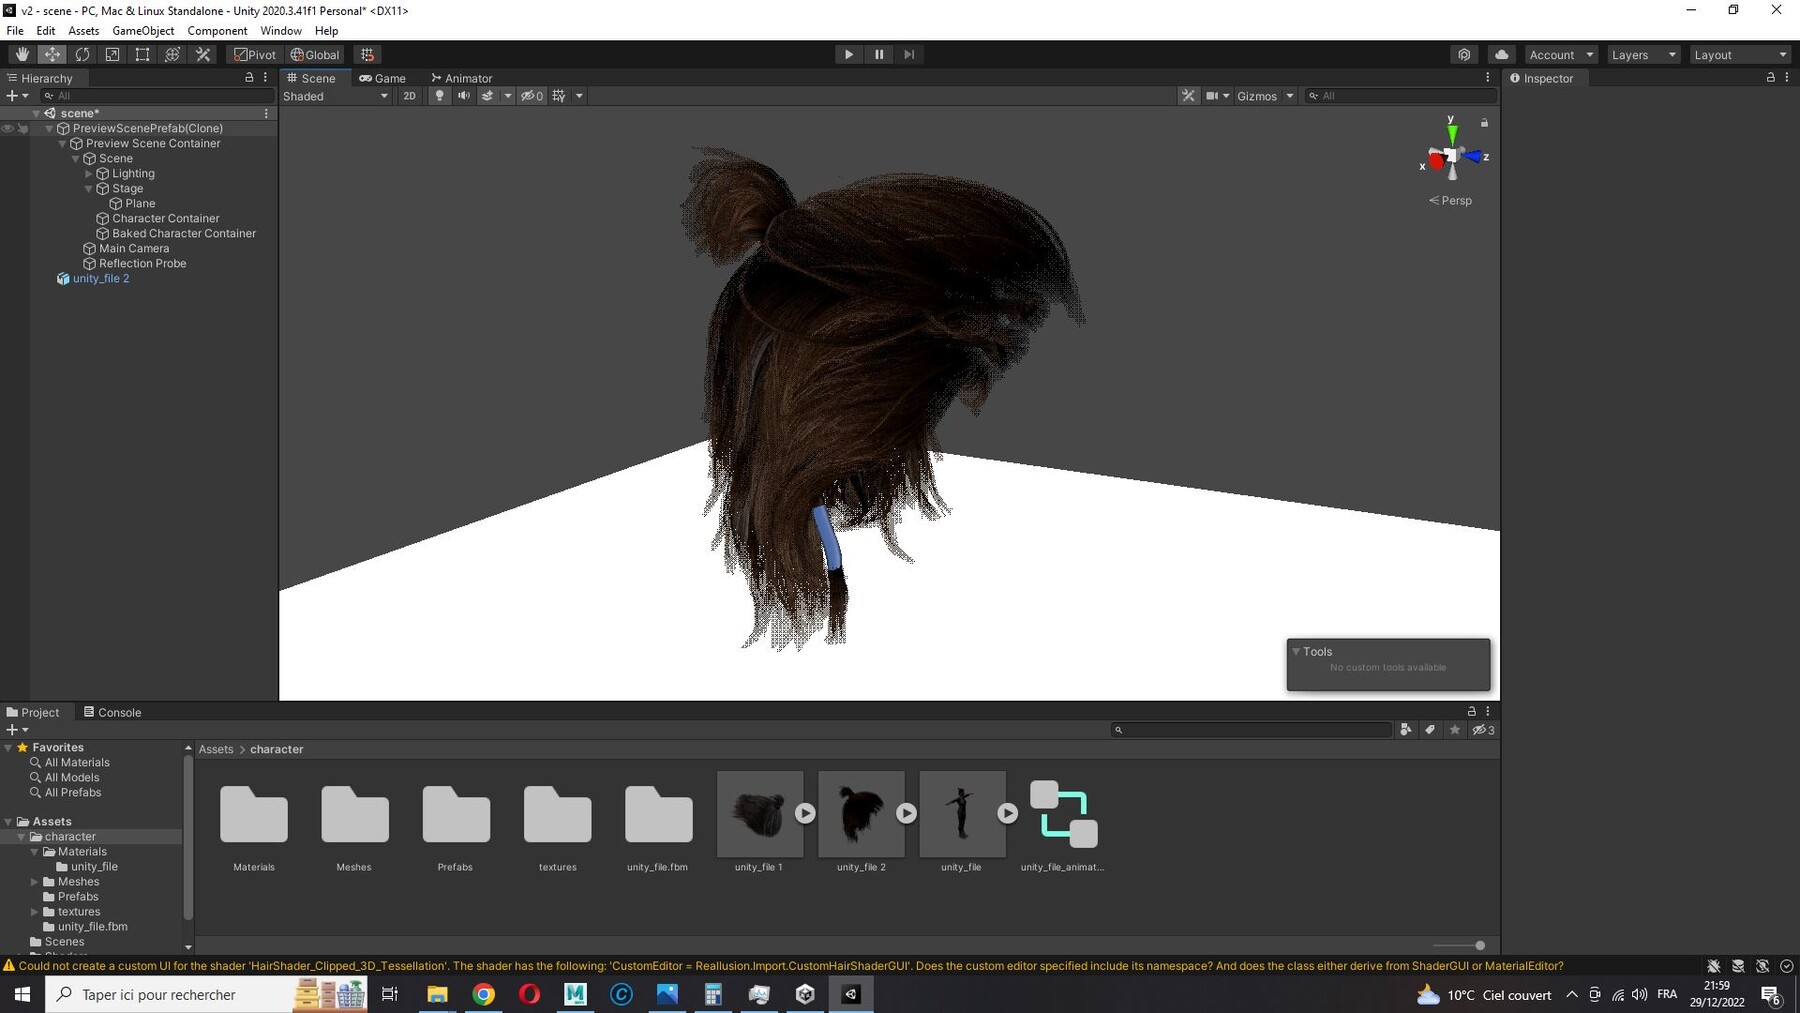Viewport: 1800px width, 1013px height.
Task: Open scene camera settings icon
Action: click(x=1212, y=96)
